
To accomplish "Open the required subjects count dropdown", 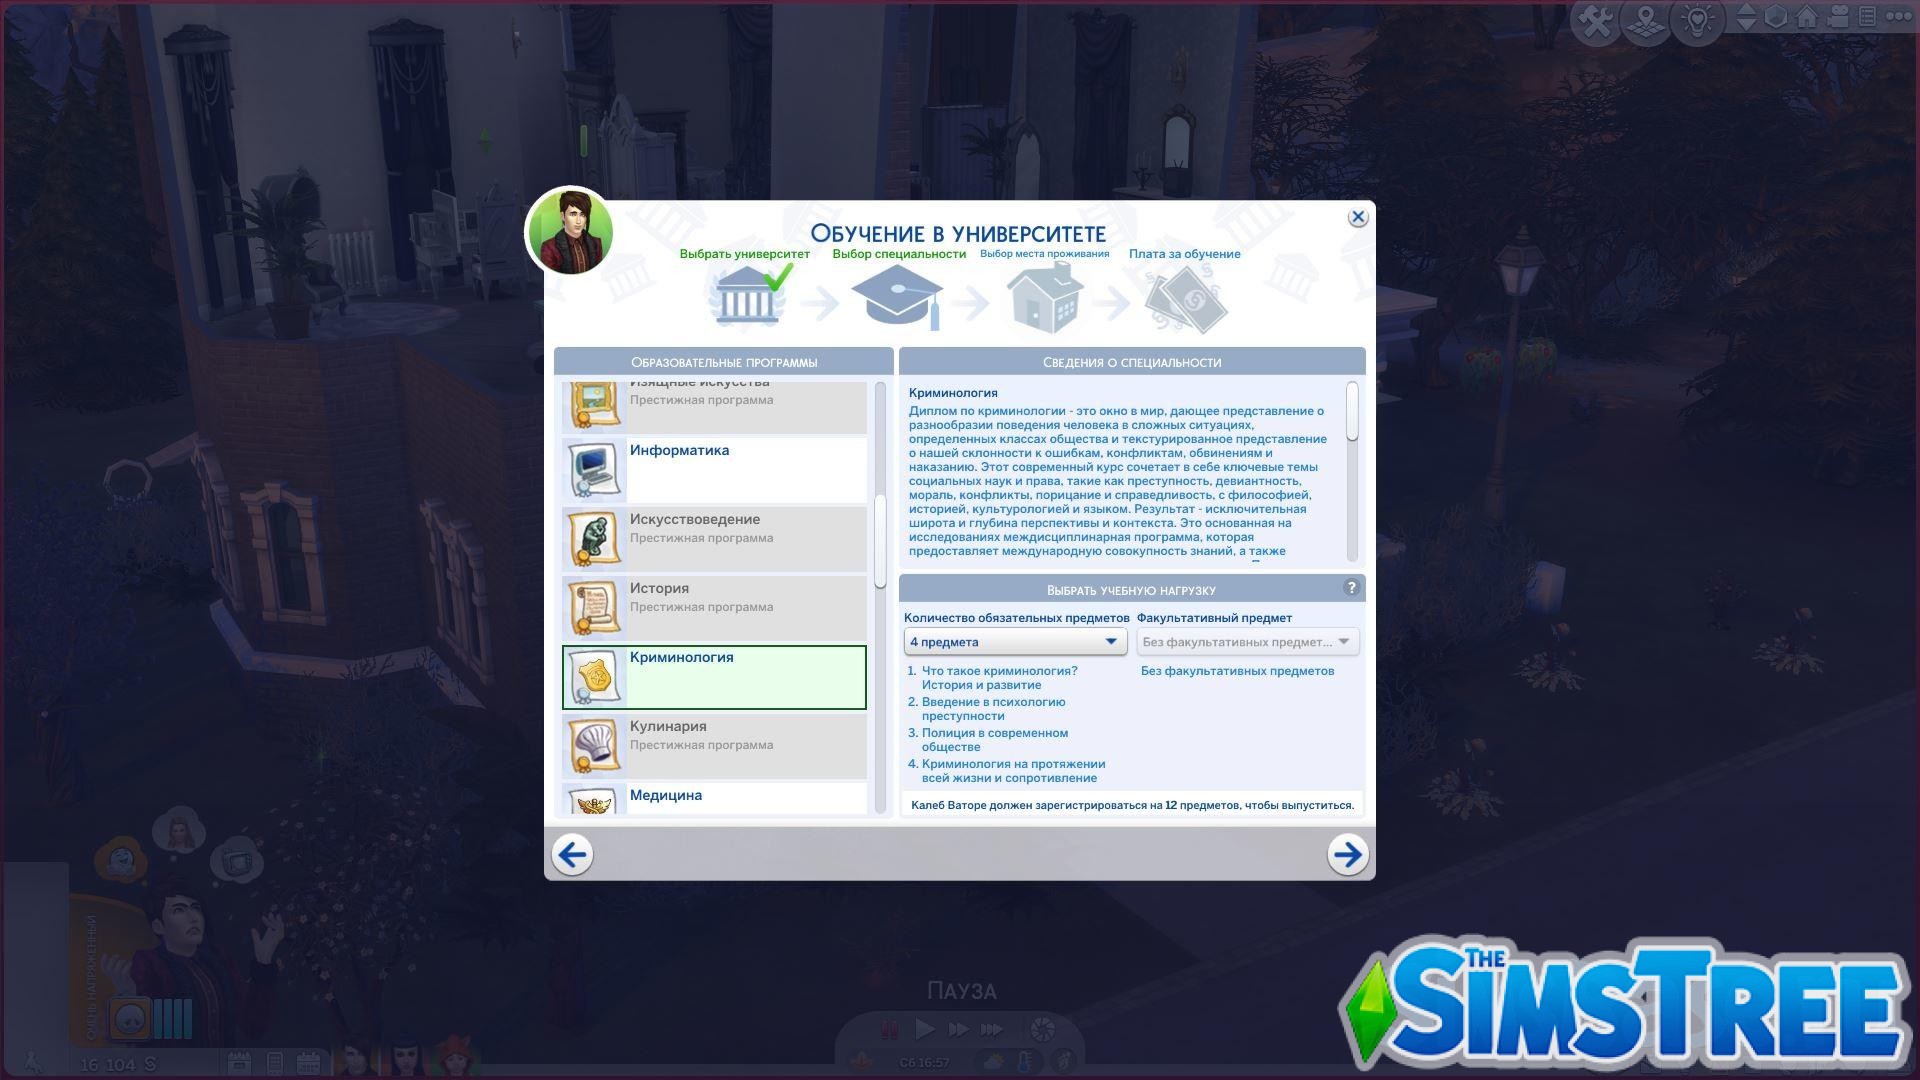I will (x=1015, y=641).
